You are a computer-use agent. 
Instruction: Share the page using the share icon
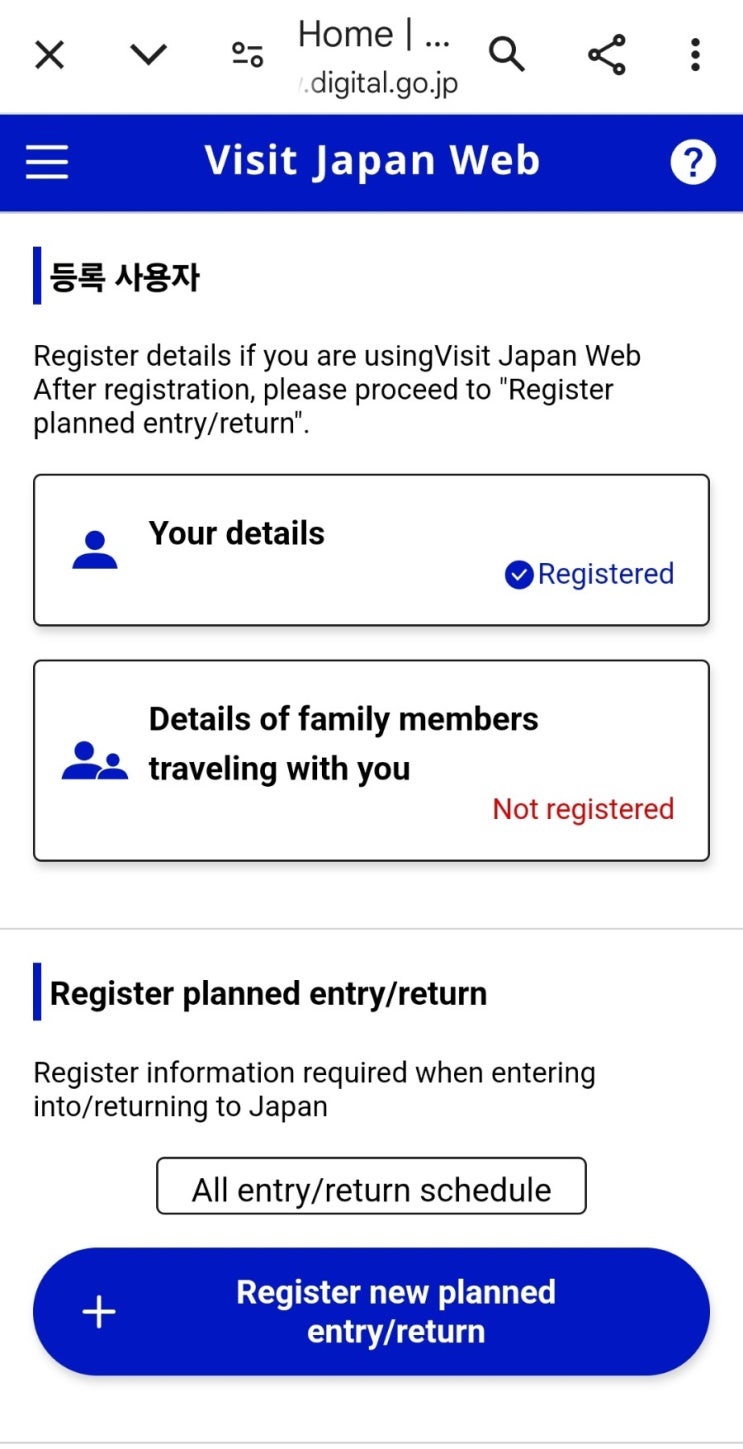tap(606, 55)
